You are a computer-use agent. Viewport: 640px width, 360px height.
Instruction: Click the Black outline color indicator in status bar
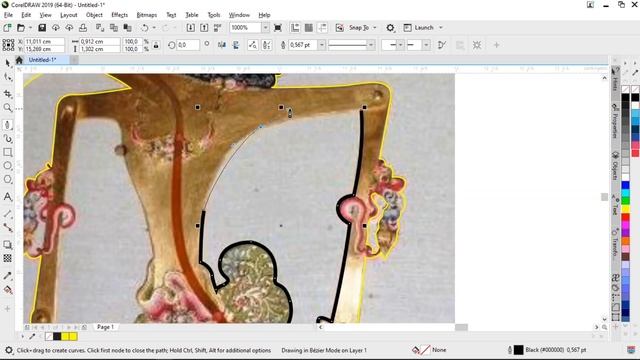tap(518, 350)
